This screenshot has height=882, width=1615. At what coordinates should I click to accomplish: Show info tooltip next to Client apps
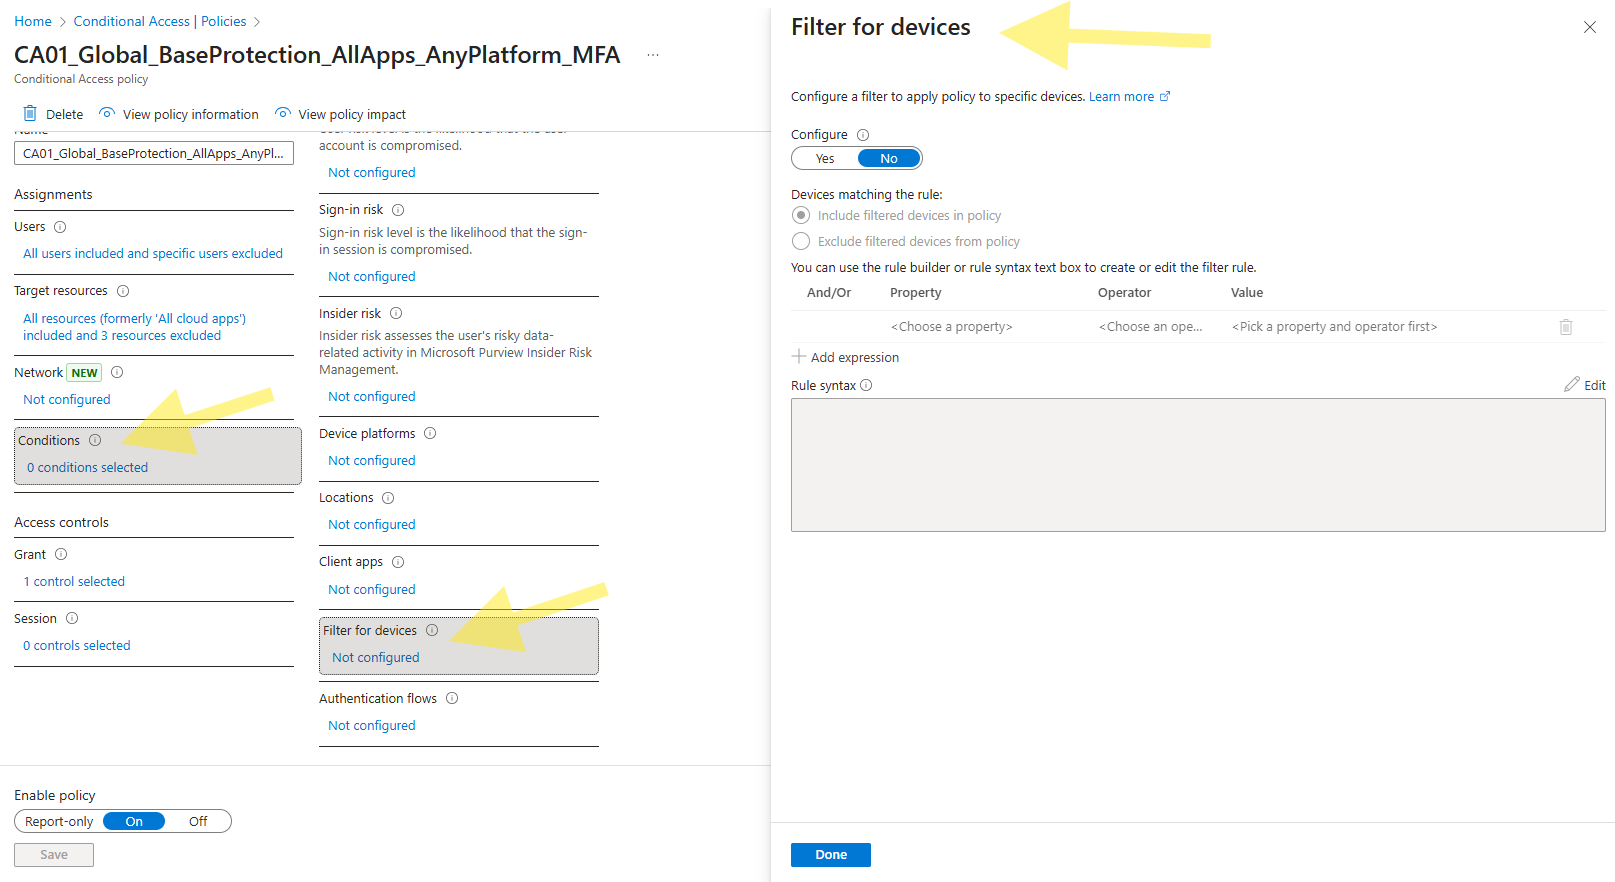(398, 562)
